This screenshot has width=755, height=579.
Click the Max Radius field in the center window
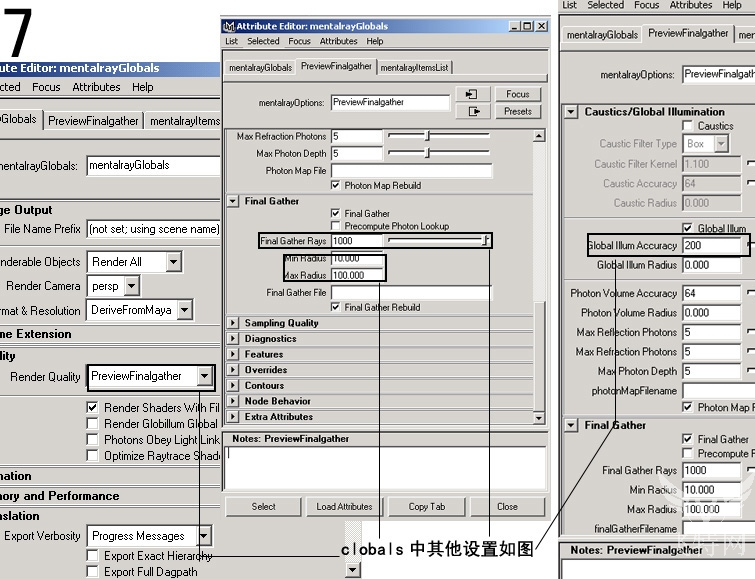coord(357,275)
